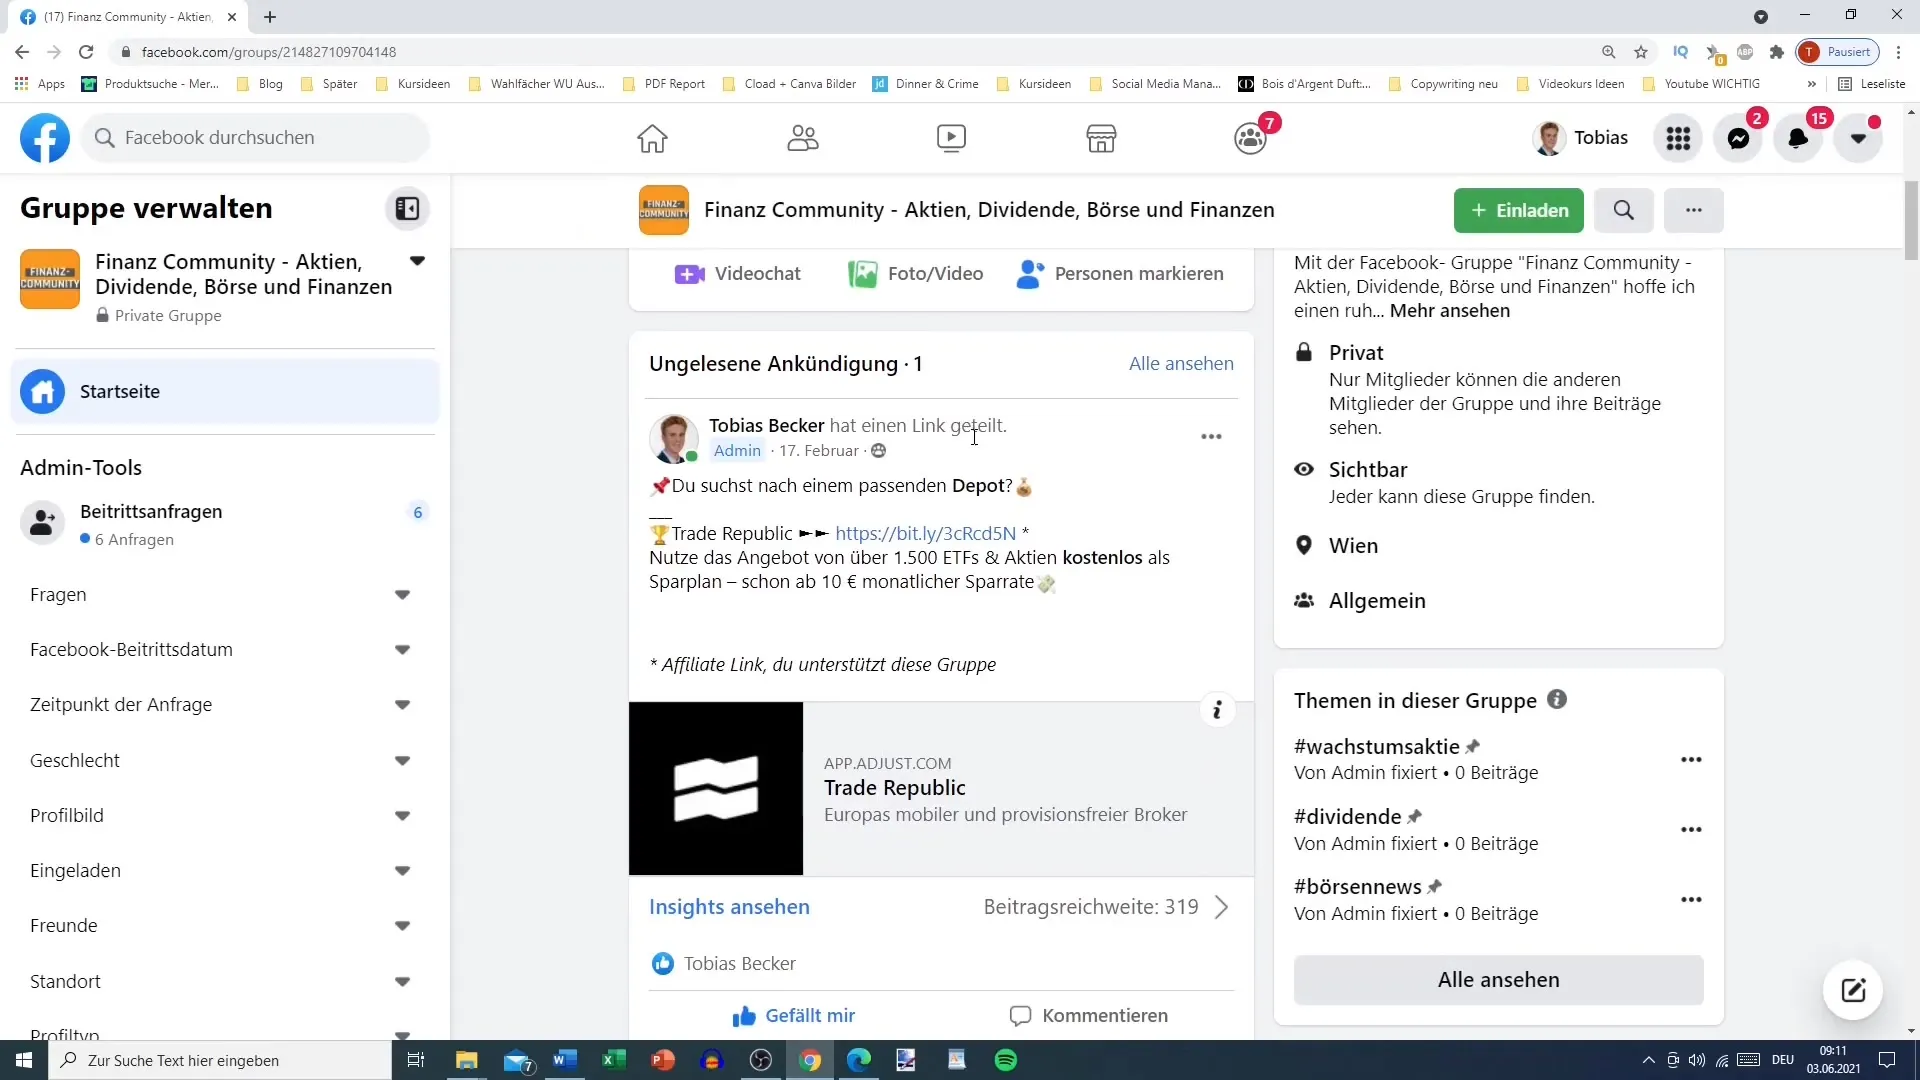The width and height of the screenshot is (1920, 1080).
Task: Open options for #börsennews topic
Action: pos(1691,900)
